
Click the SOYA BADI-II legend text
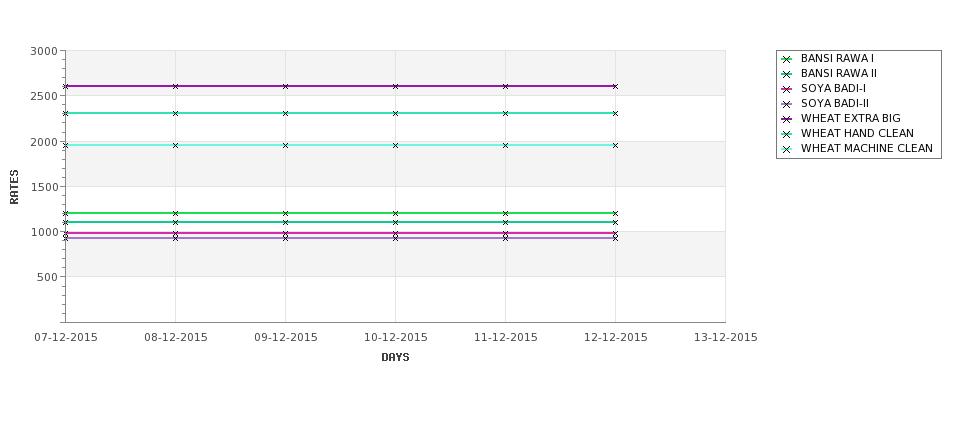click(834, 104)
